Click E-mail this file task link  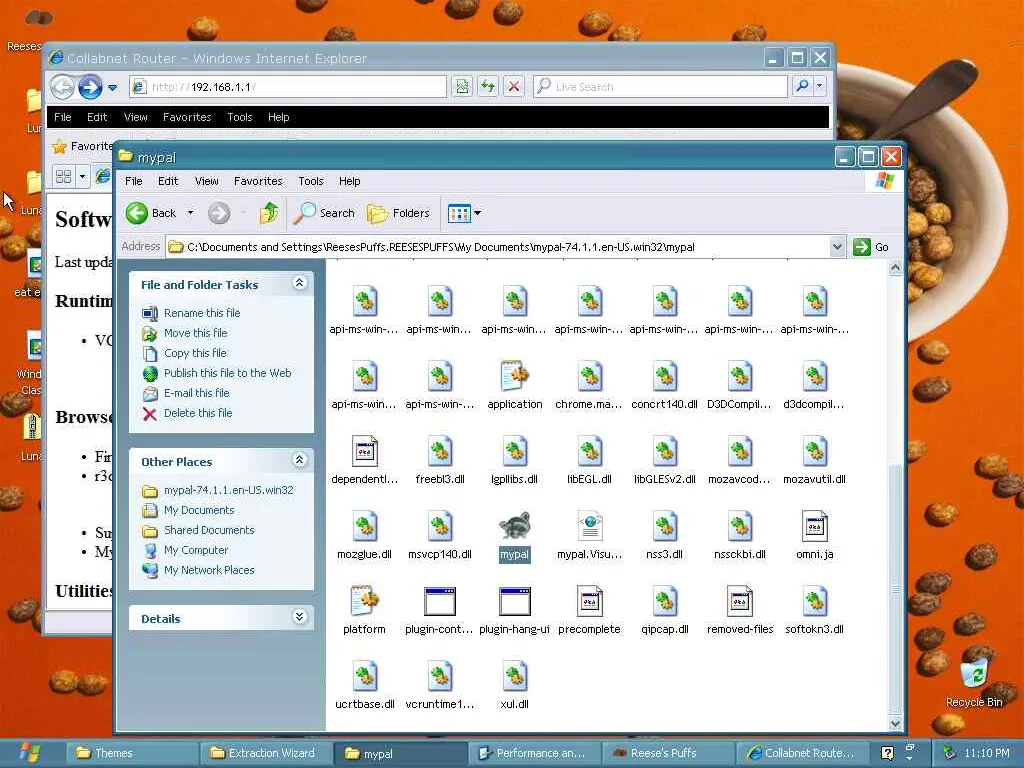click(196, 393)
